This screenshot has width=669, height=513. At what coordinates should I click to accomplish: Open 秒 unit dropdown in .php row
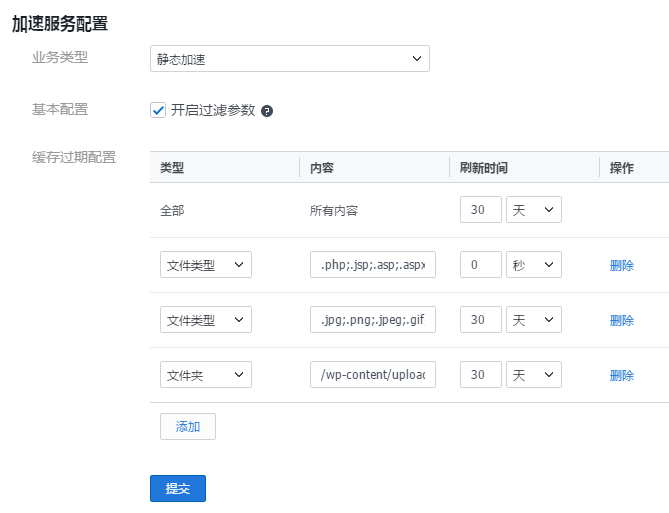pos(534,265)
